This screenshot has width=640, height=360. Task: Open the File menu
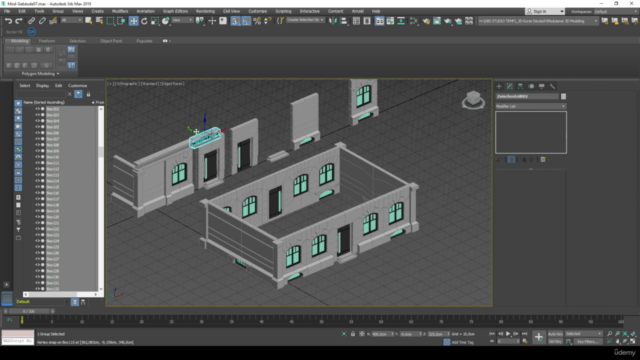click(7, 11)
